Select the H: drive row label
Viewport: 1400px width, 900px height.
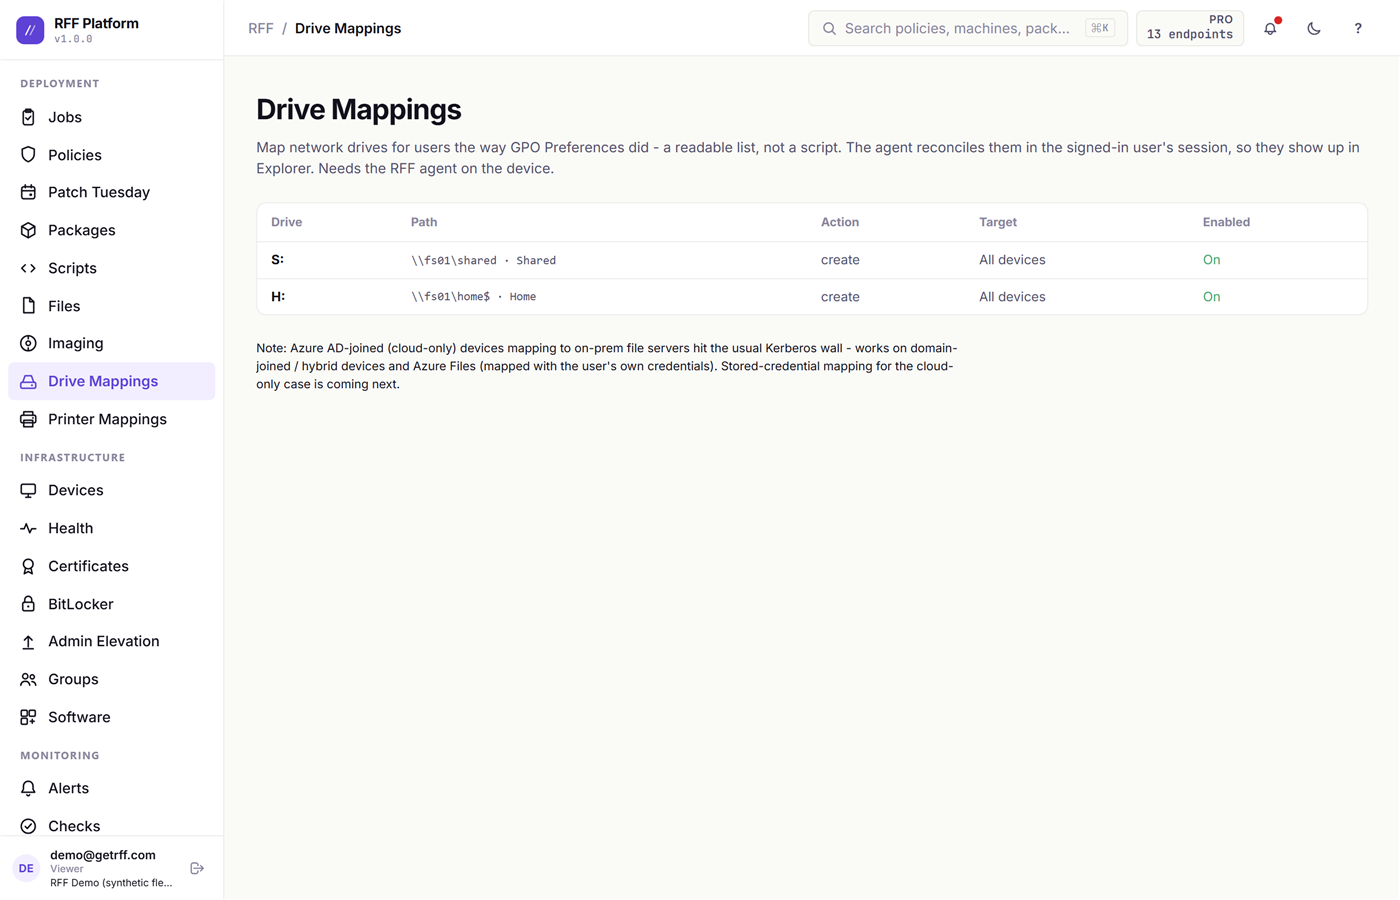coord(278,297)
